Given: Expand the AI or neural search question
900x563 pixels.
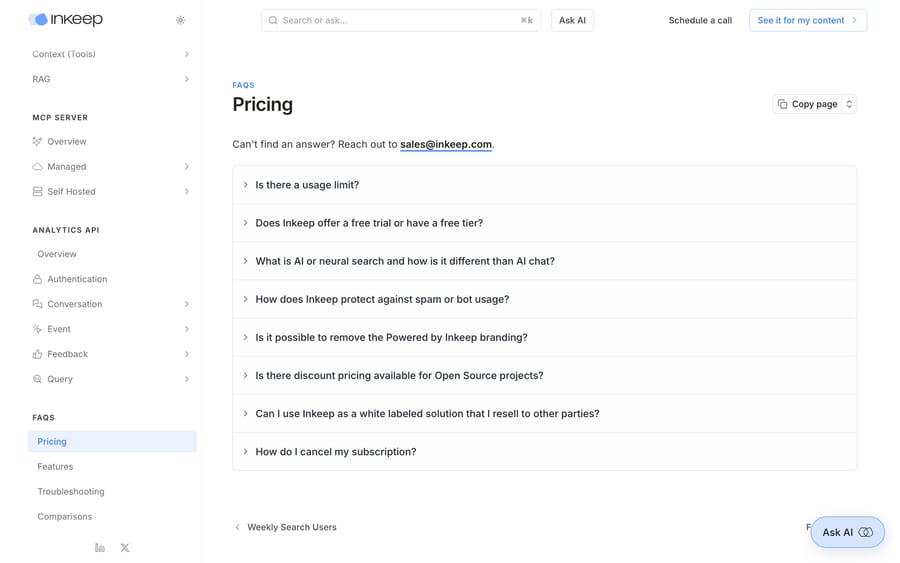Looking at the screenshot, I should 545,261.
